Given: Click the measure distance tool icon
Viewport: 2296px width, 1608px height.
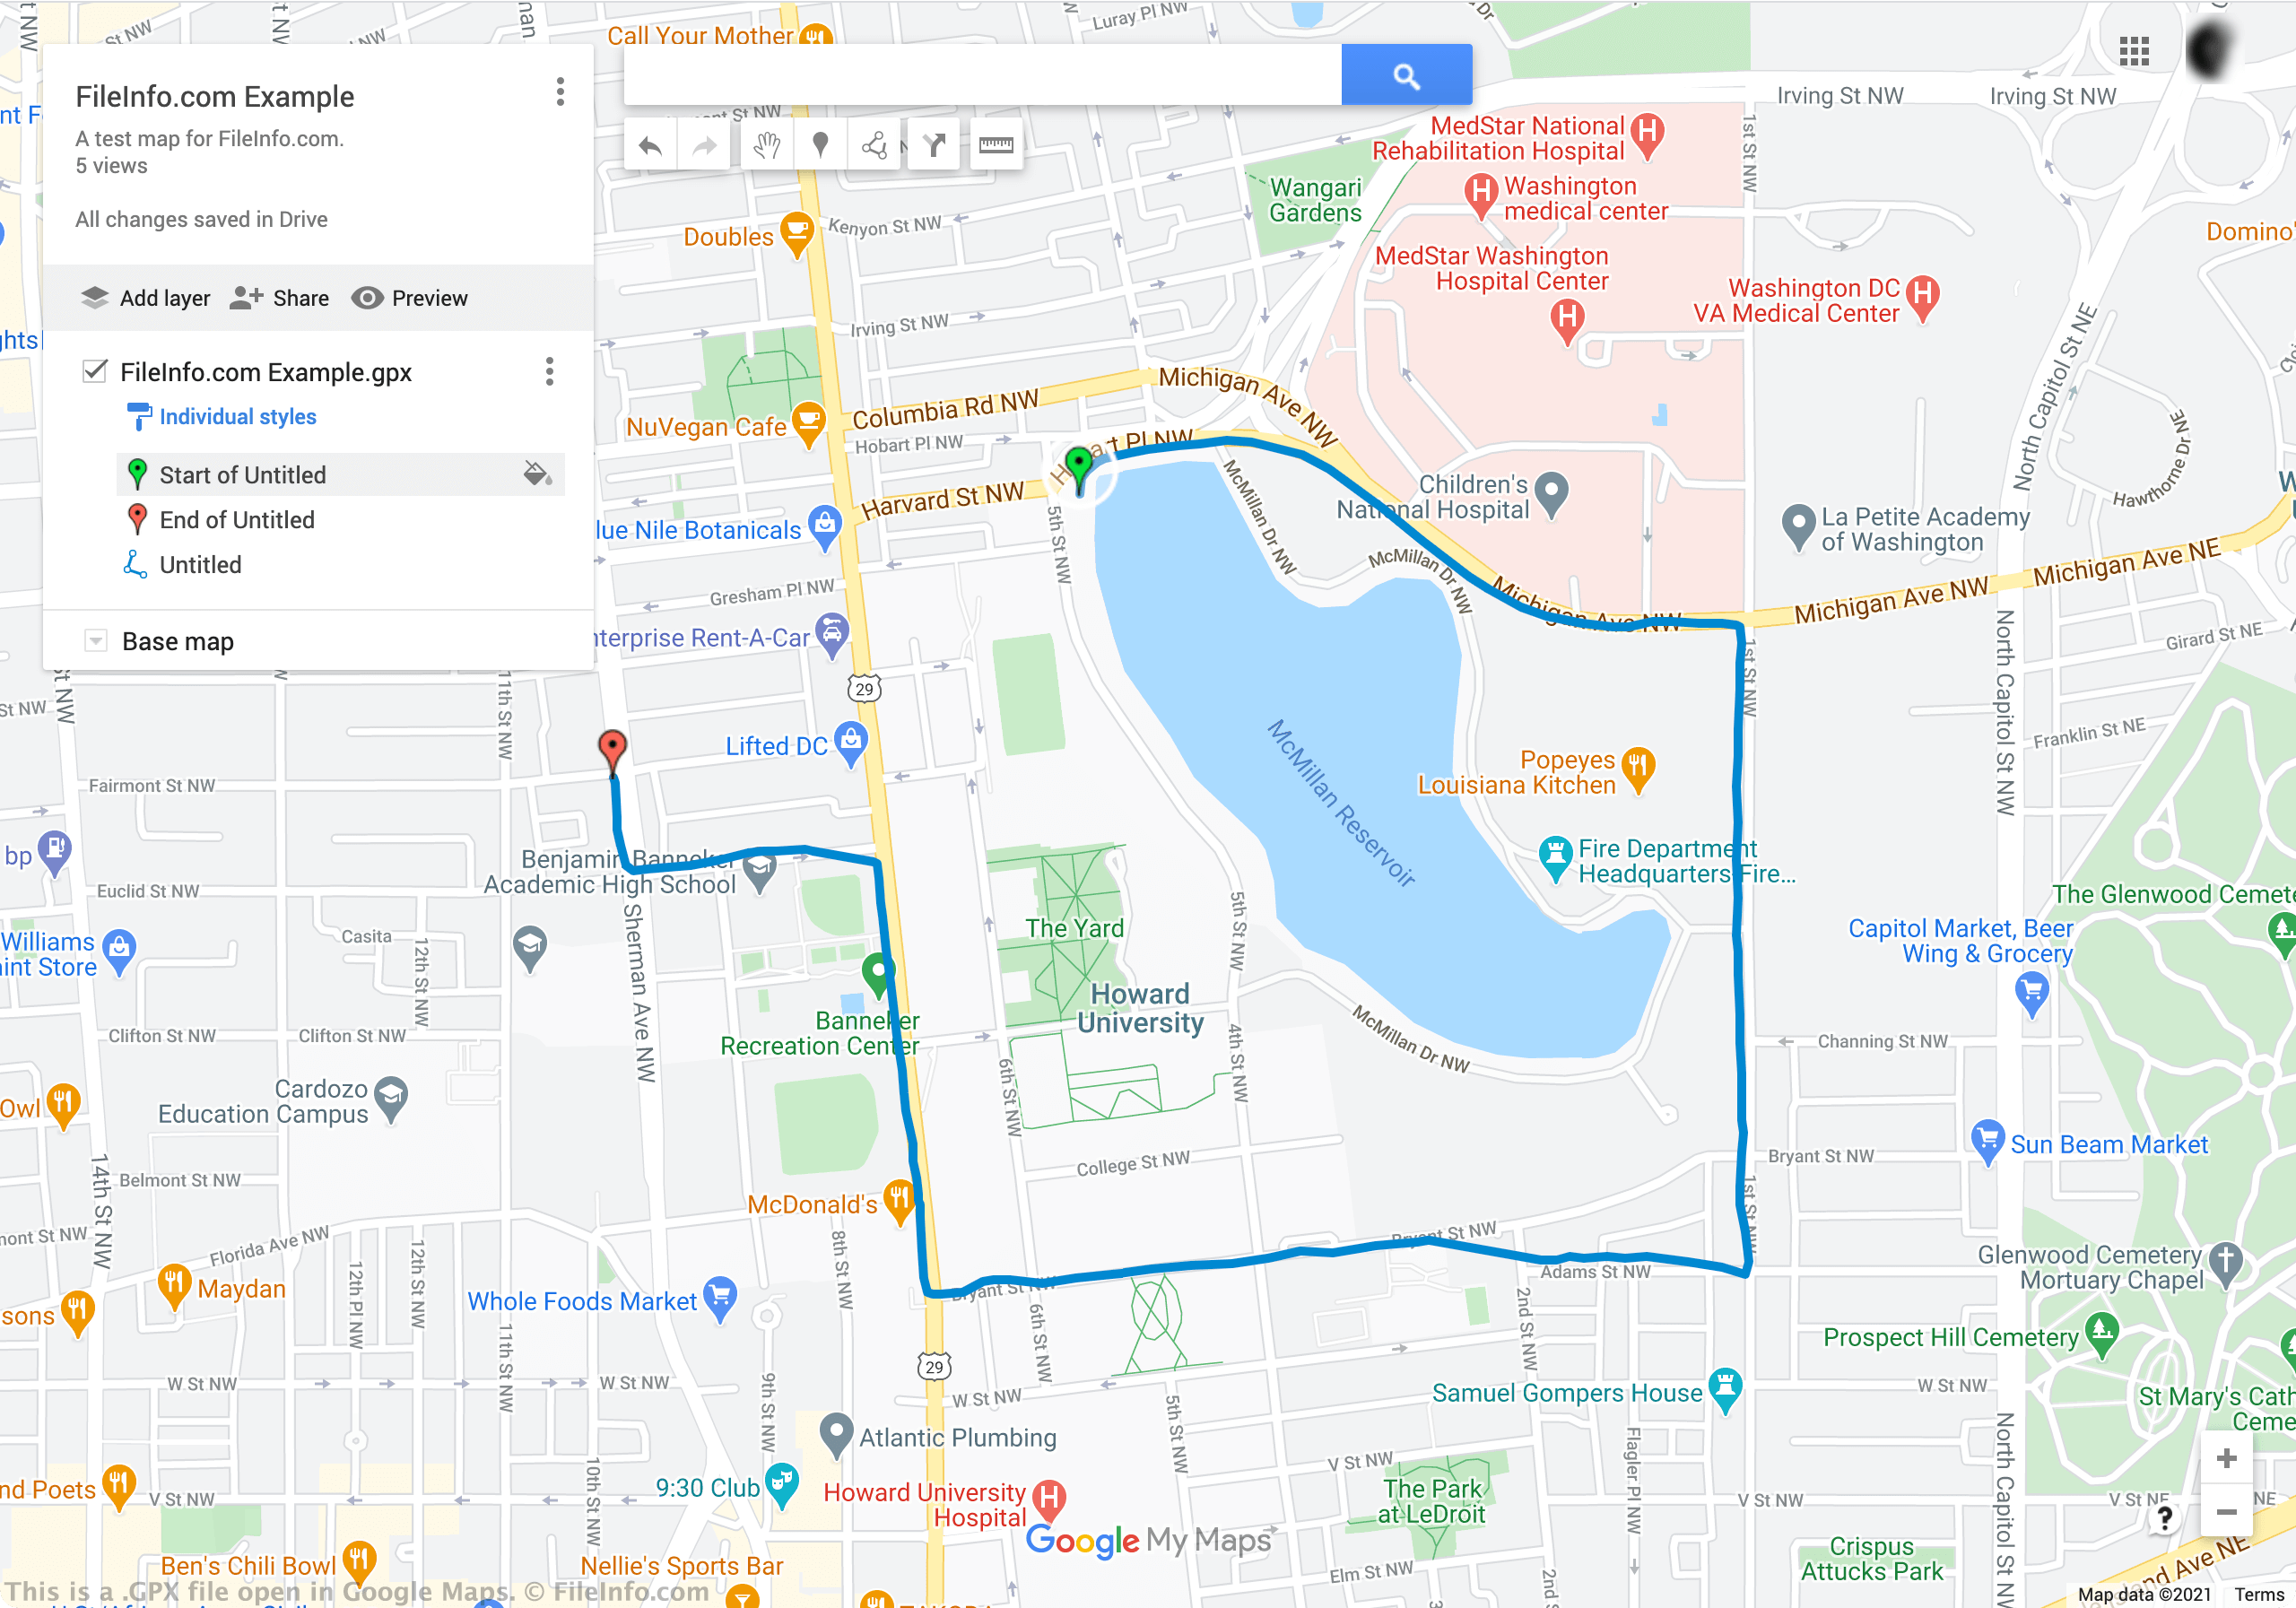Looking at the screenshot, I should coord(998,144).
